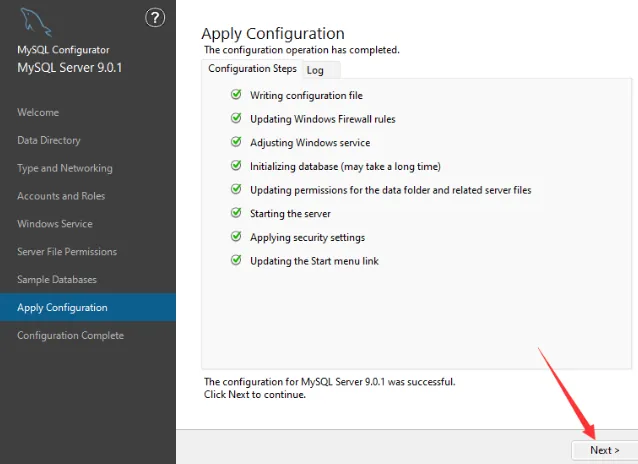Click the 'Click Next to continue.' text
The height and width of the screenshot is (464, 638).
coord(255,395)
